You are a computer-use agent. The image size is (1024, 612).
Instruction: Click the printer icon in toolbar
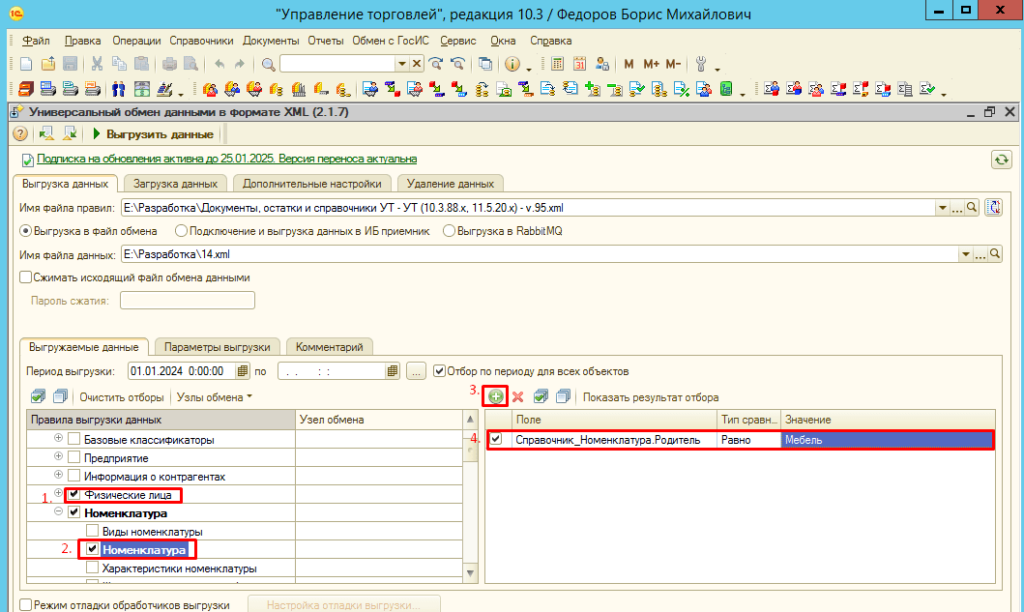(169, 64)
